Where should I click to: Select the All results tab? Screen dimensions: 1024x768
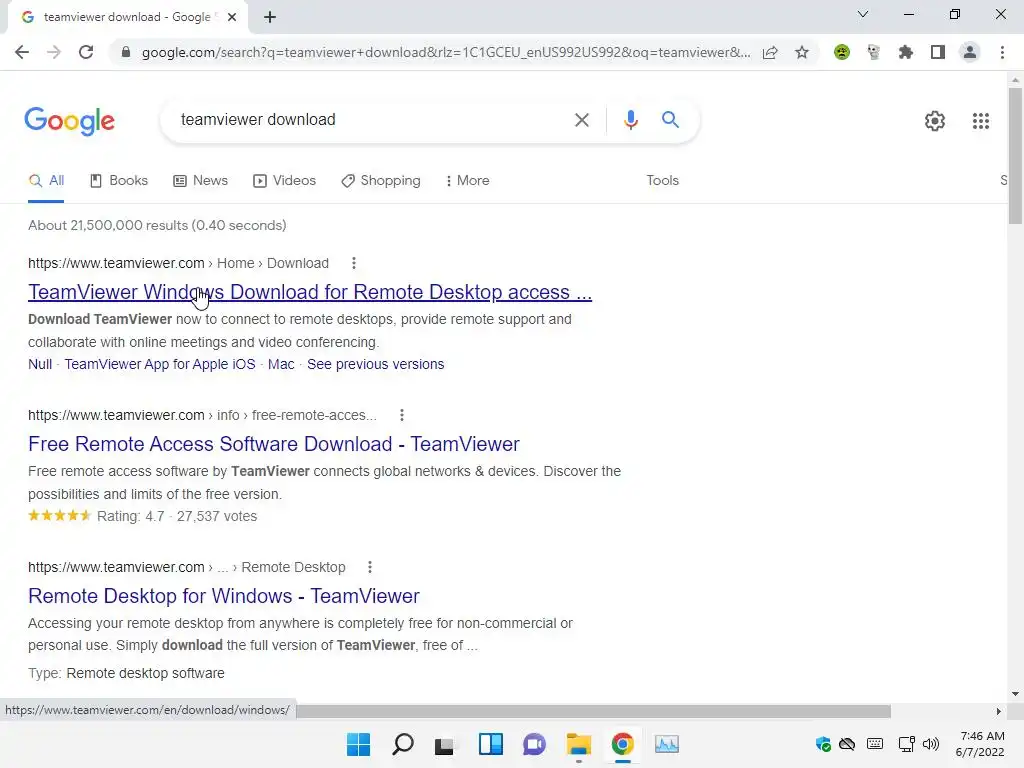pyautogui.click(x=46, y=181)
